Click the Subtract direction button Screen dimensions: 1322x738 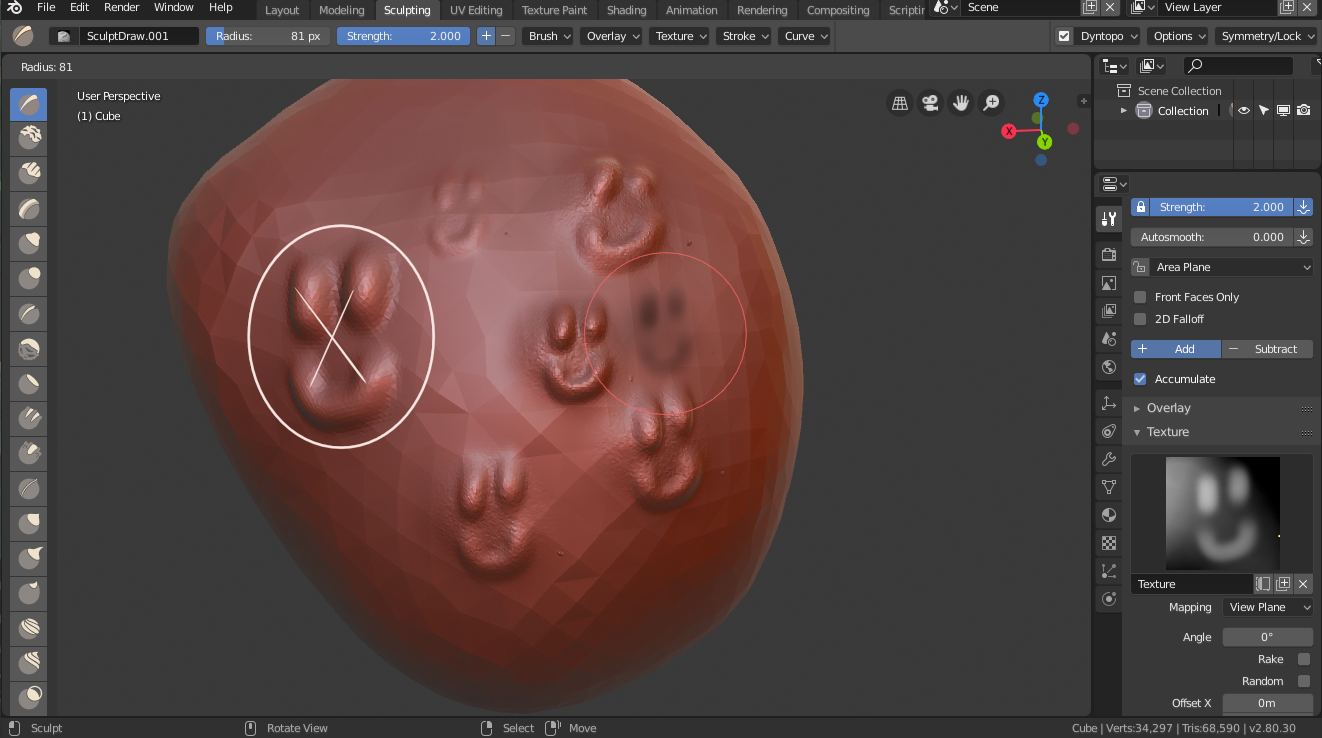[1267, 349]
